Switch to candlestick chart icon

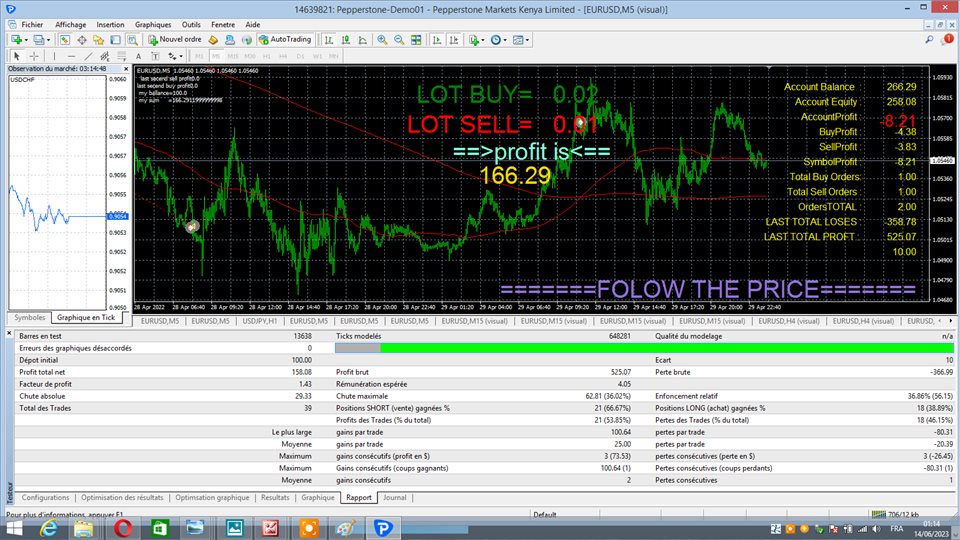click(x=346, y=40)
